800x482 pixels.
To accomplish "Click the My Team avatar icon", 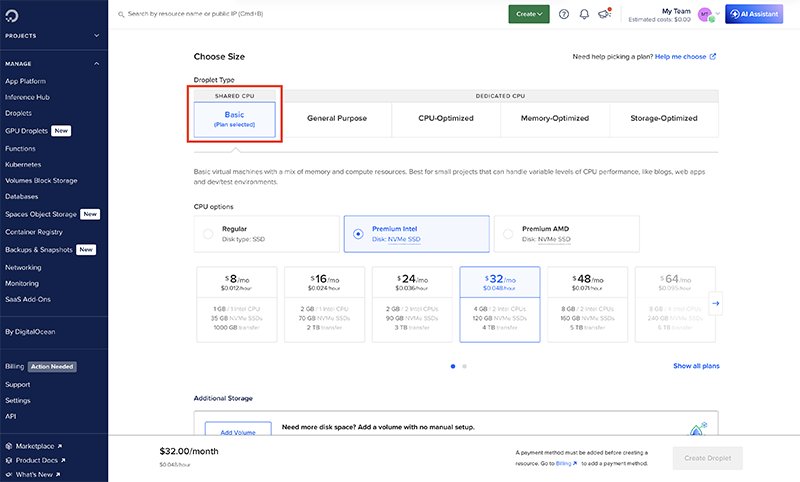I will click(705, 14).
